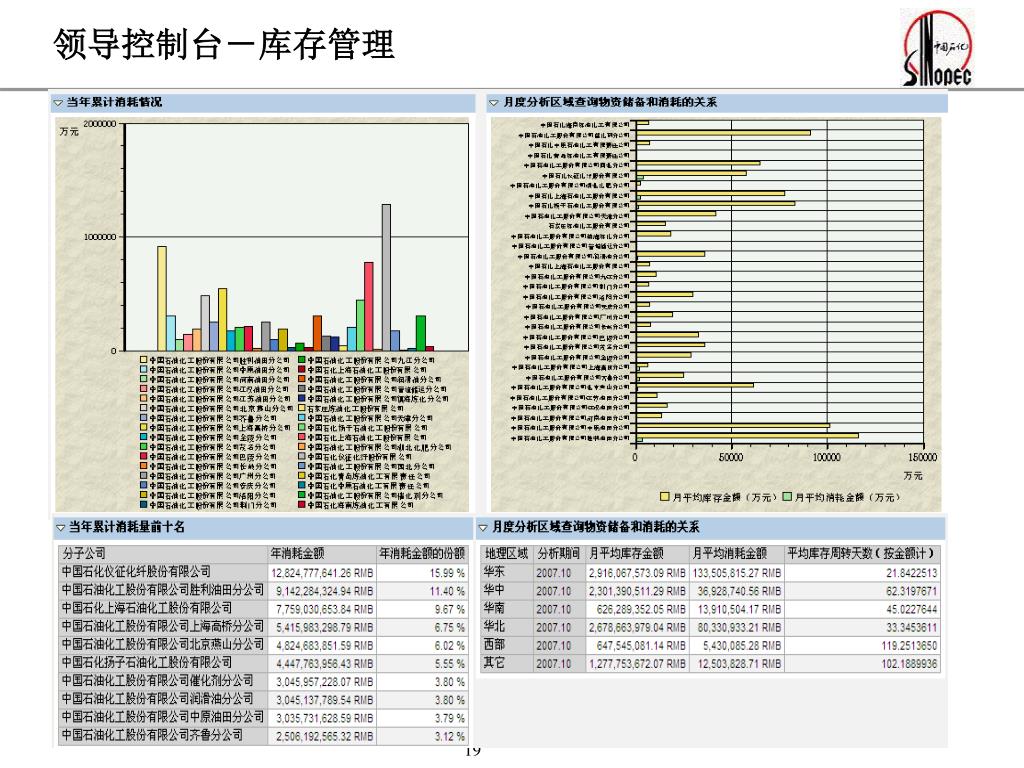
Task: Collapse the top-right 月度分析区域查询物资储备和消耗的关系 chart panel
Action: (x=494, y=103)
